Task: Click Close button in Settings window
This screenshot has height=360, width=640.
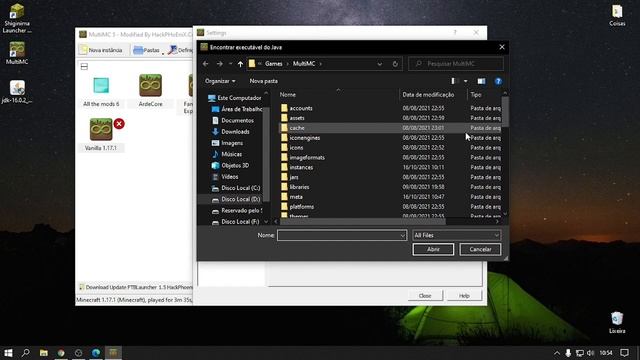Action: pos(425,296)
